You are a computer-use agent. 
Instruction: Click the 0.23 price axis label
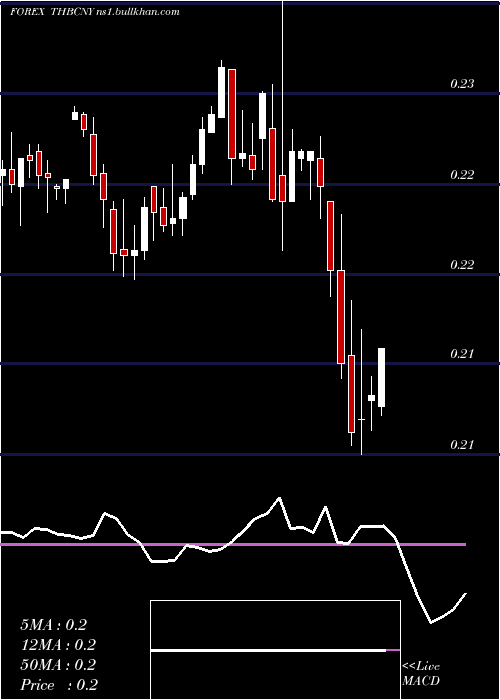462,84
